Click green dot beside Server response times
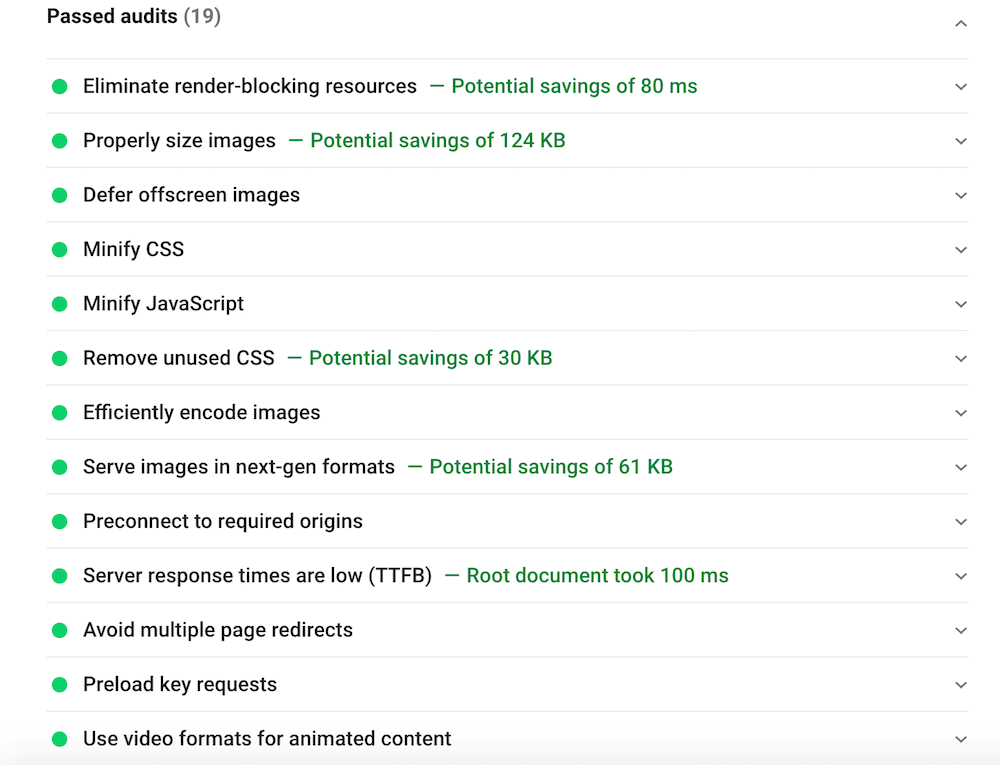 point(60,576)
